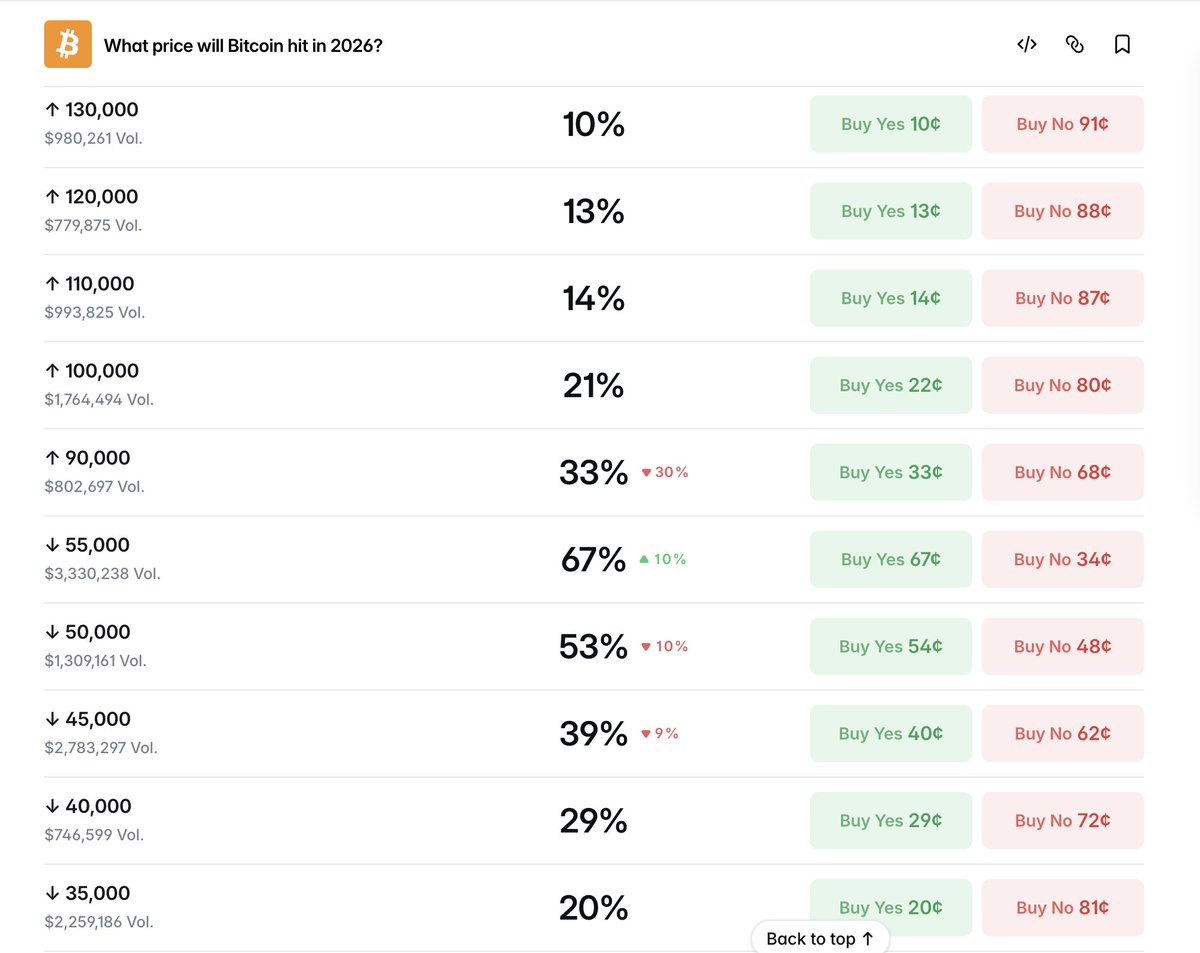Buy Yes 13¢ on 120,000 outcome
The height and width of the screenshot is (953, 1200).
tap(891, 211)
